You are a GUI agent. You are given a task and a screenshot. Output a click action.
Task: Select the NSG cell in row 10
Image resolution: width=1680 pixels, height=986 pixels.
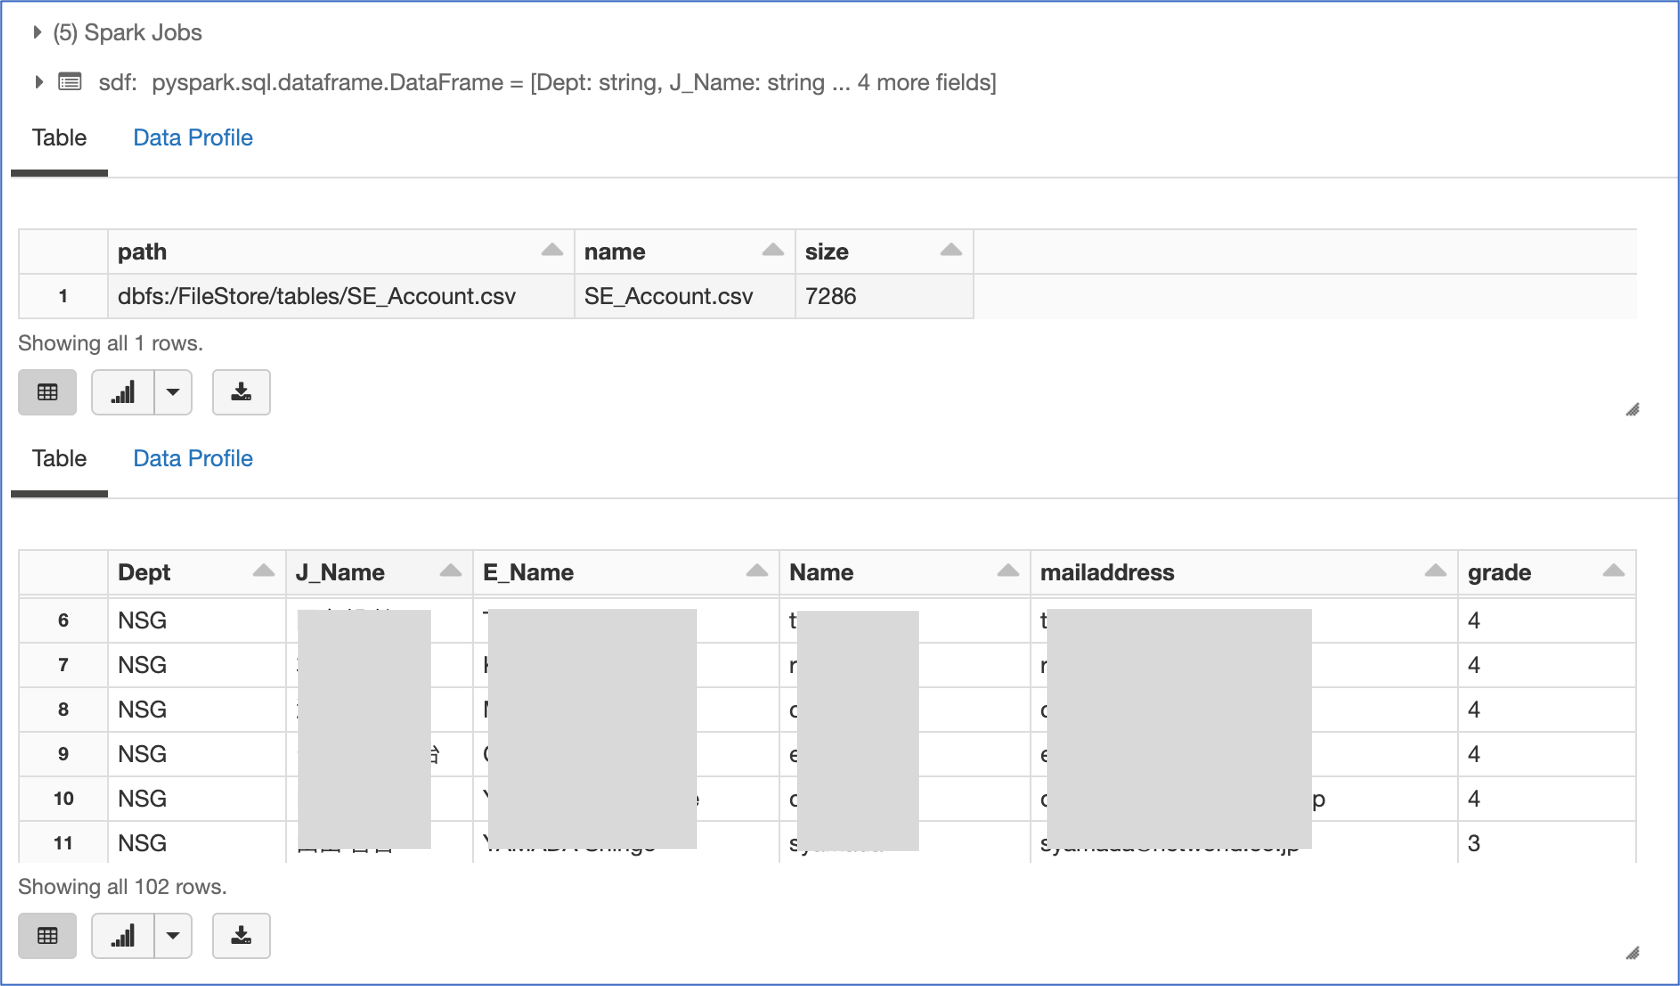click(x=197, y=799)
